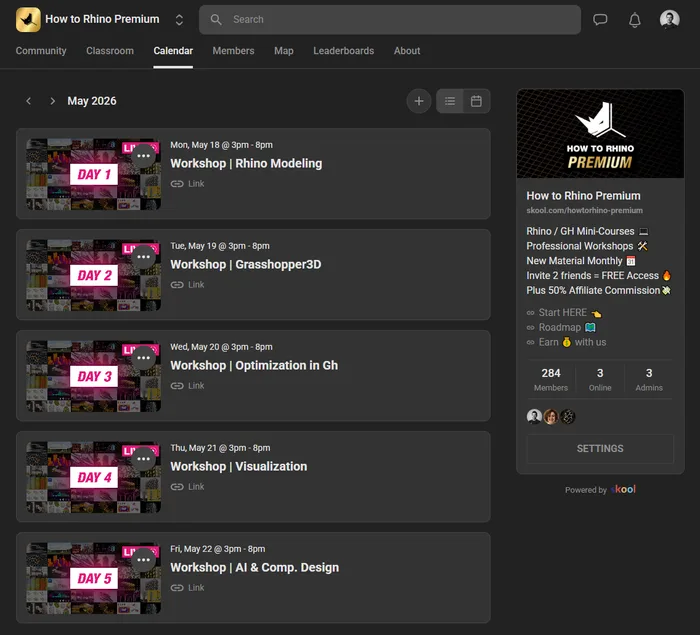The height and width of the screenshot is (635, 700).
Task: Open the DAY 5 workshop thumbnail
Action: coord(93,578)
